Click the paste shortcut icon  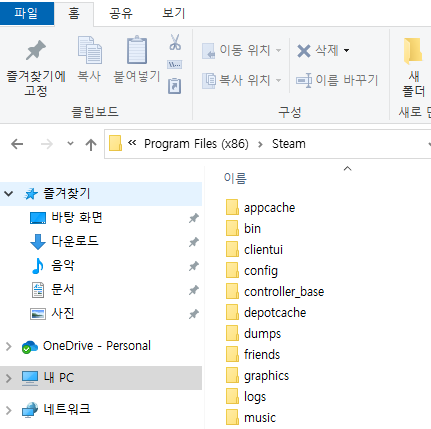[175, 86]
